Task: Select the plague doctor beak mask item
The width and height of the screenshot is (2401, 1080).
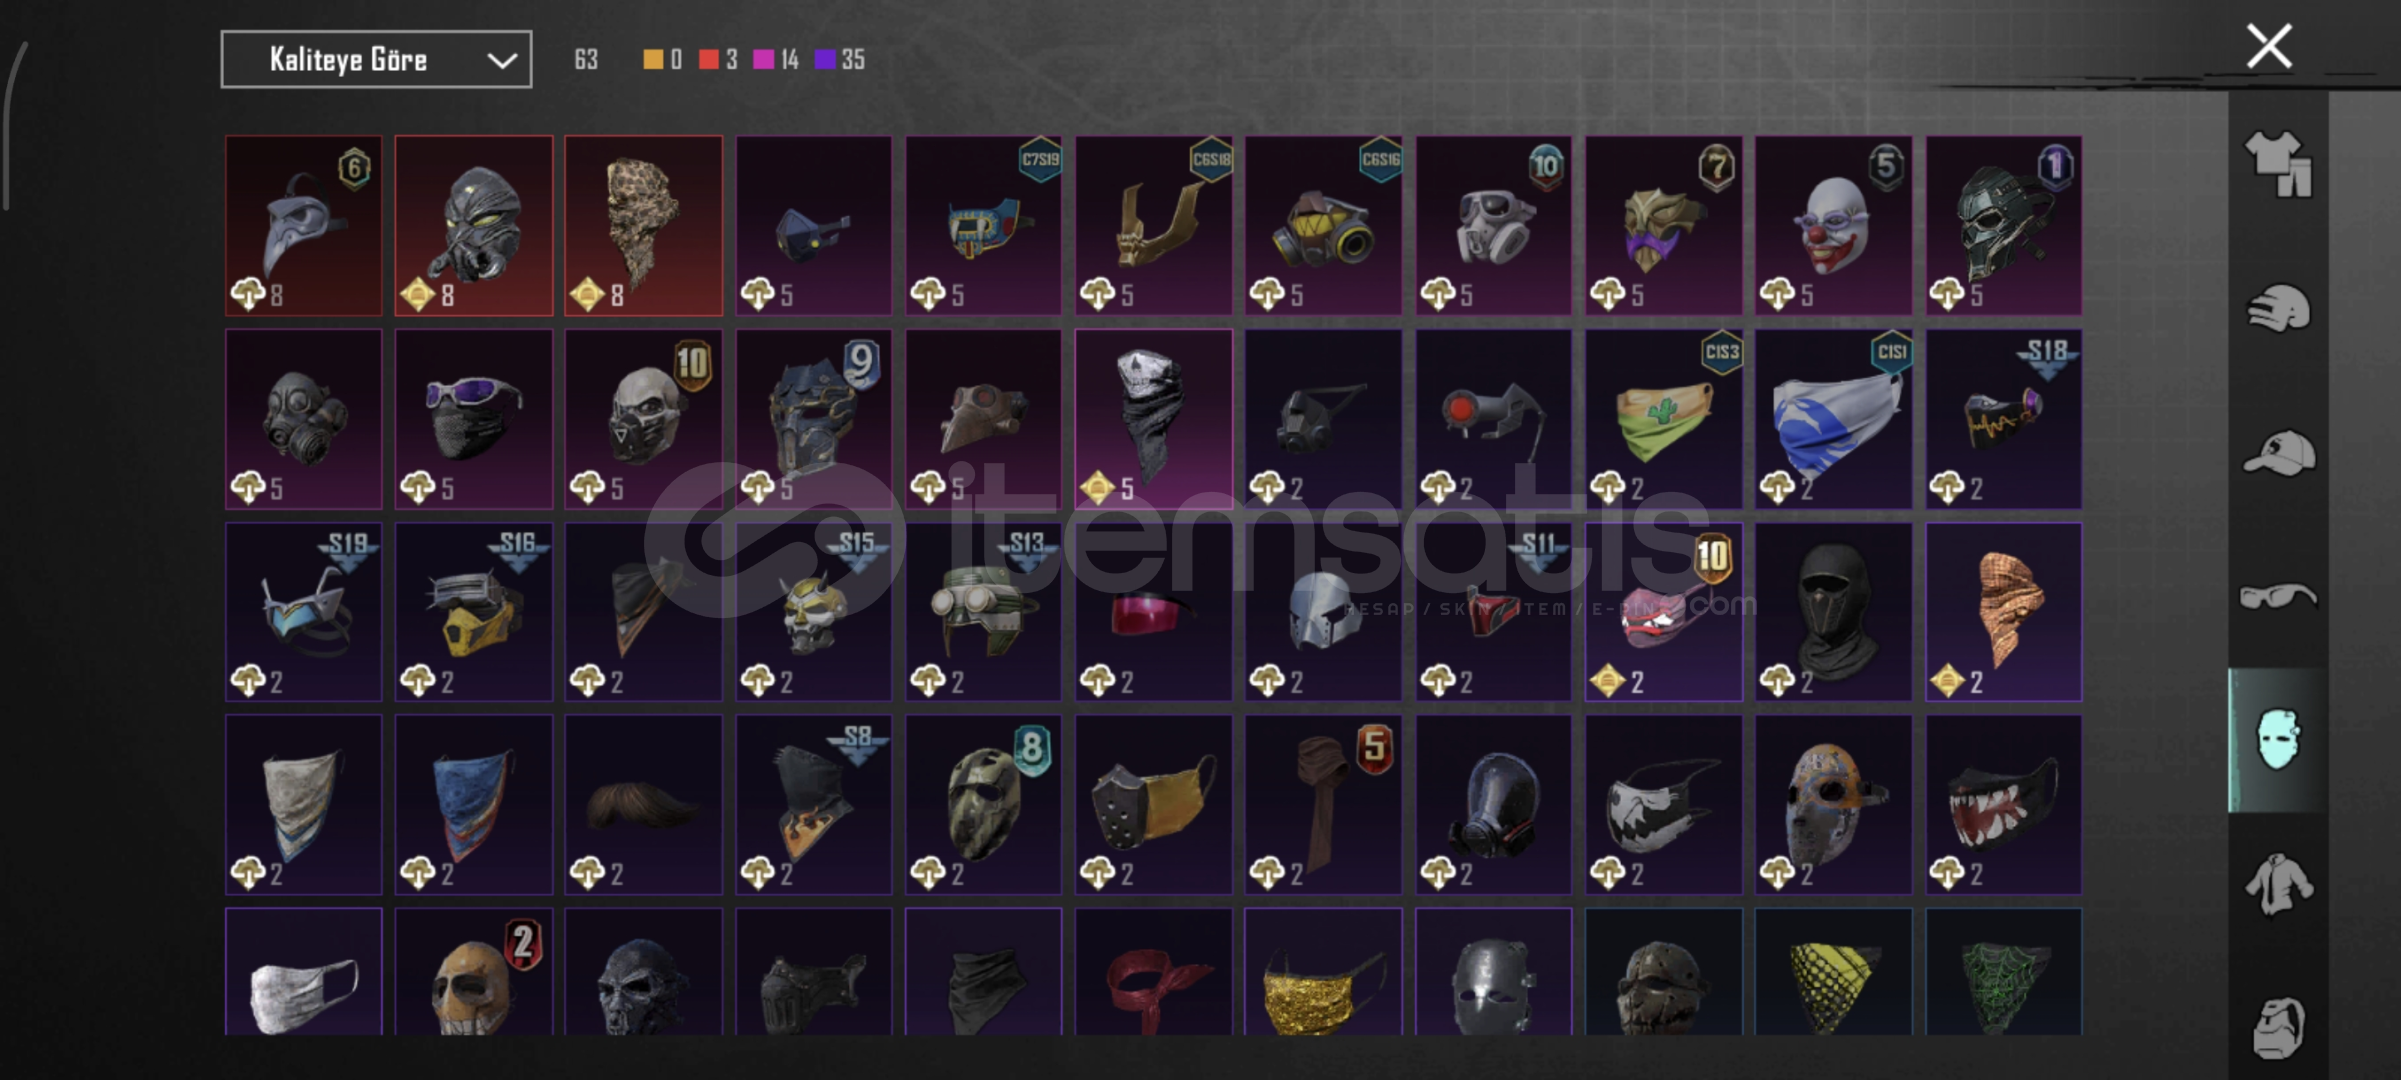Action: click(x=304, y=226)
